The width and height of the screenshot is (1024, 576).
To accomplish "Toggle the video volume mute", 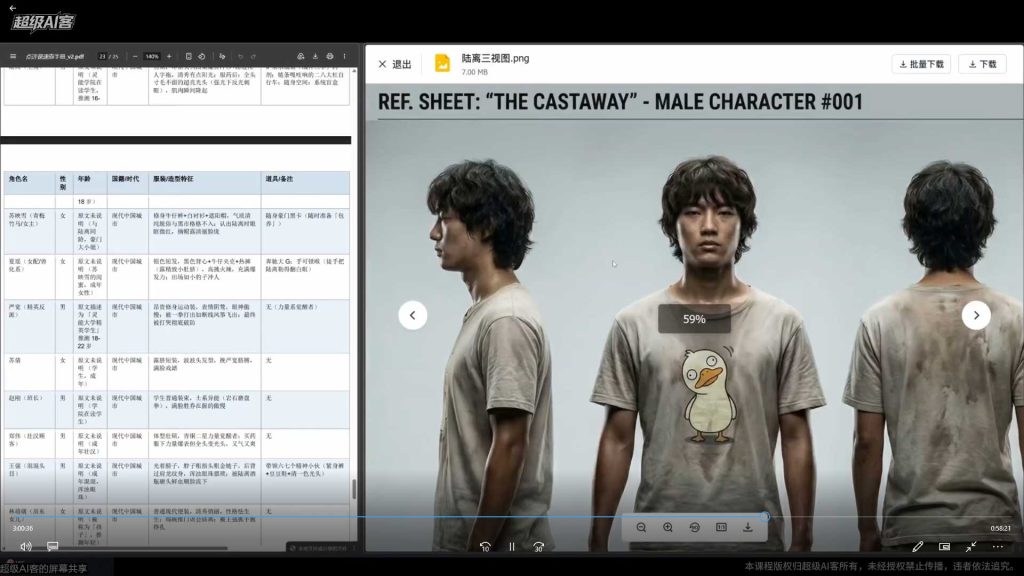I will 25,546.
